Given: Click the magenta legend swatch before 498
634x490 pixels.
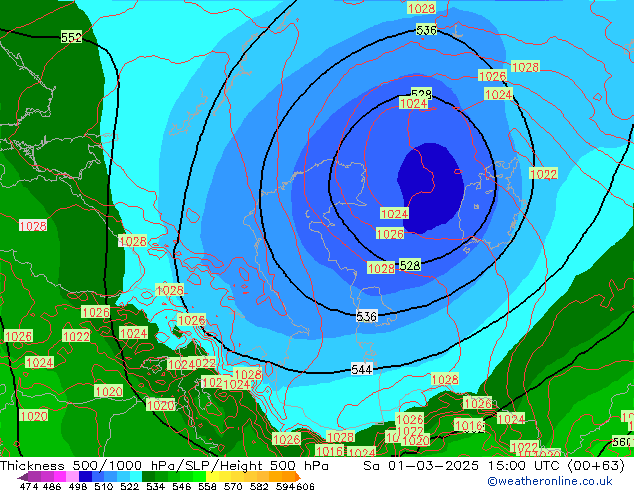Looking at the screenshot, I should (60, 477).
